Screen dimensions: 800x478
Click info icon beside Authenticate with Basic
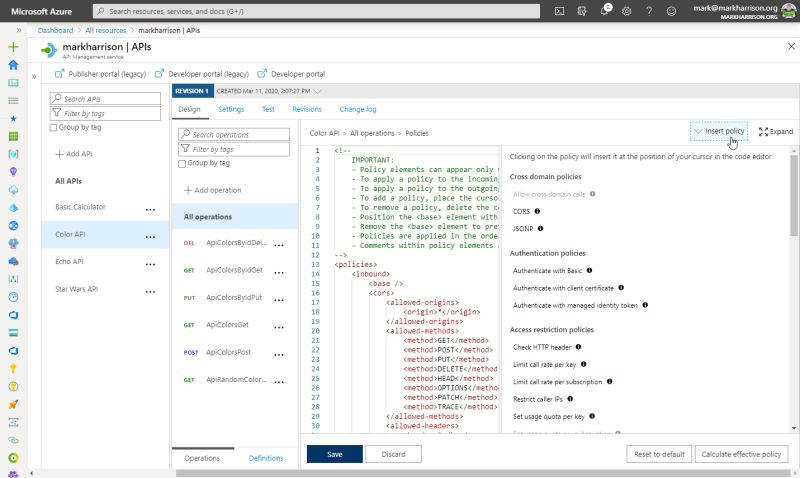click(x=589, y=270)
